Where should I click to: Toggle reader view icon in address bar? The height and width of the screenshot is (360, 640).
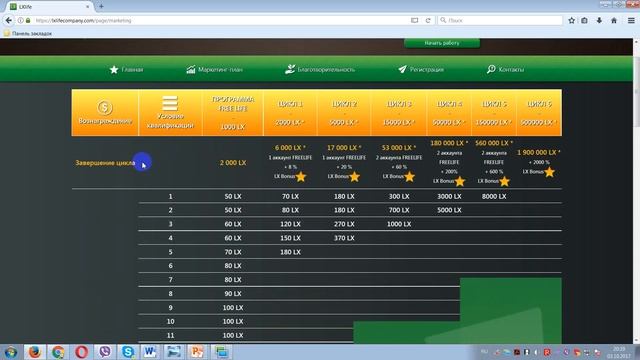coord(414,20)
